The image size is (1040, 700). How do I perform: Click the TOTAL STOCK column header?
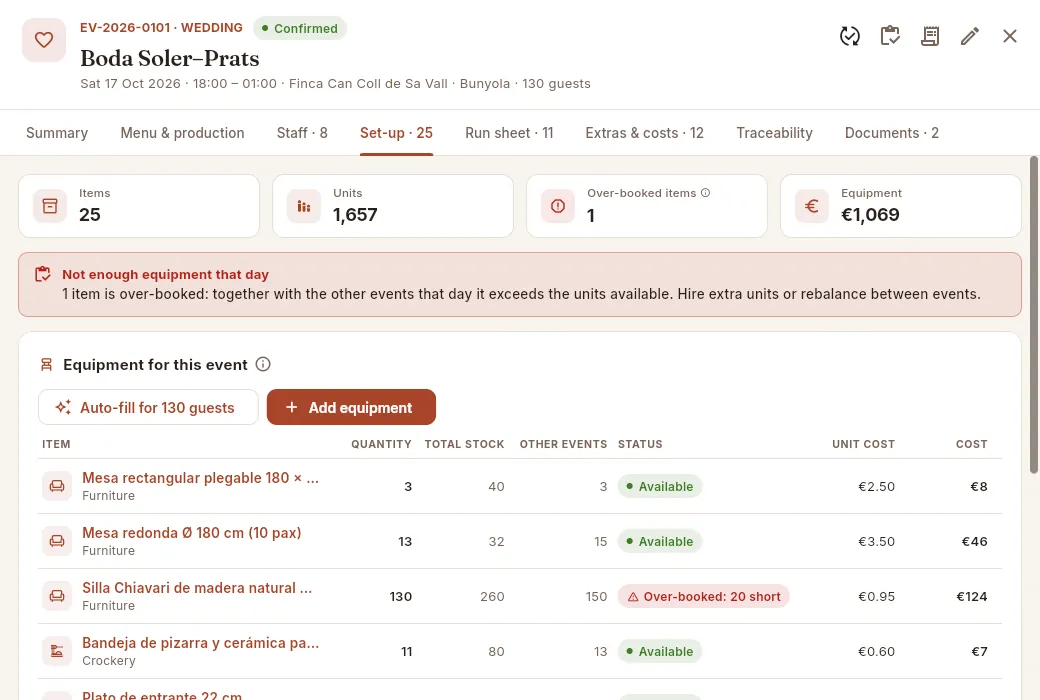click(x=464, y=444)
